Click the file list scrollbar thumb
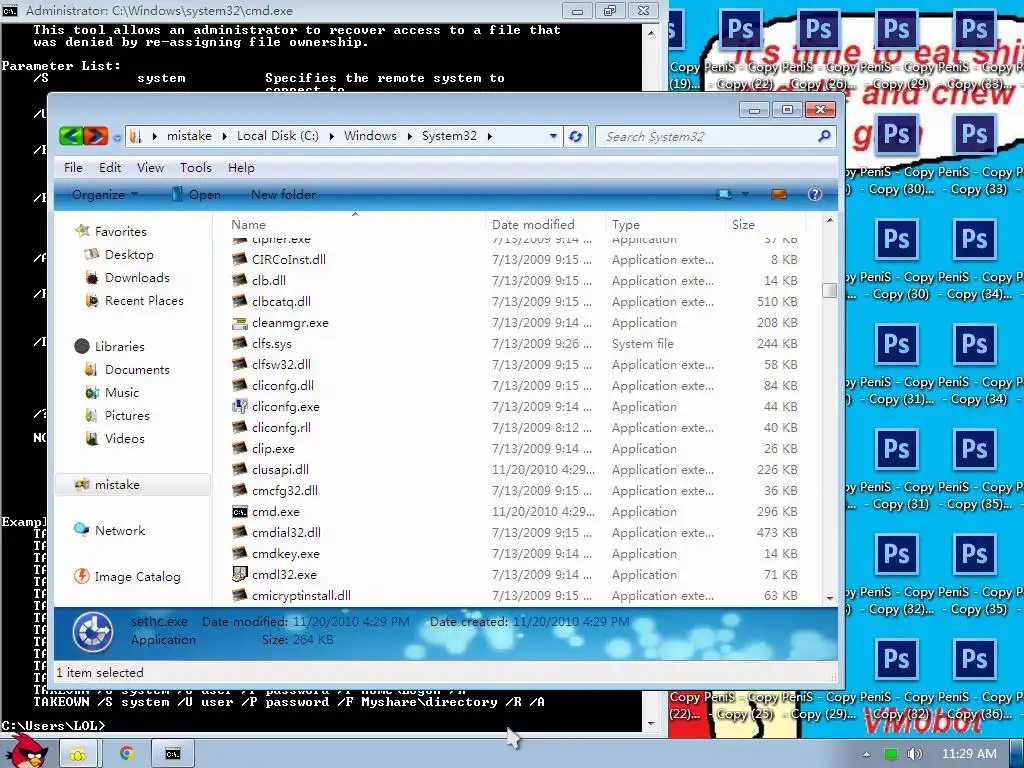 coord(829,290)
